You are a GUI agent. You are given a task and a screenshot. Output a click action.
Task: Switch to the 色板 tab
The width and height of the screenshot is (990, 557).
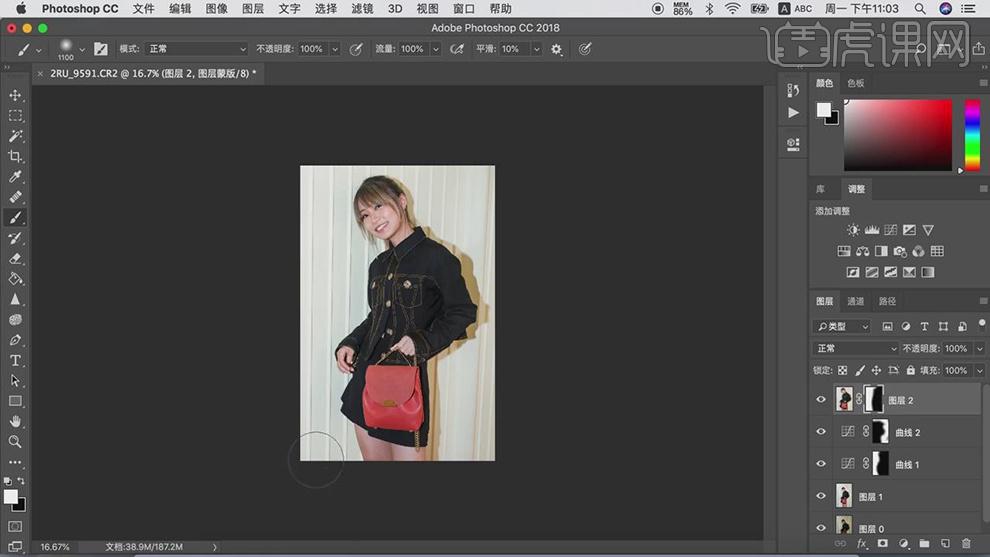pyautogui.click(x=856, y=83)
